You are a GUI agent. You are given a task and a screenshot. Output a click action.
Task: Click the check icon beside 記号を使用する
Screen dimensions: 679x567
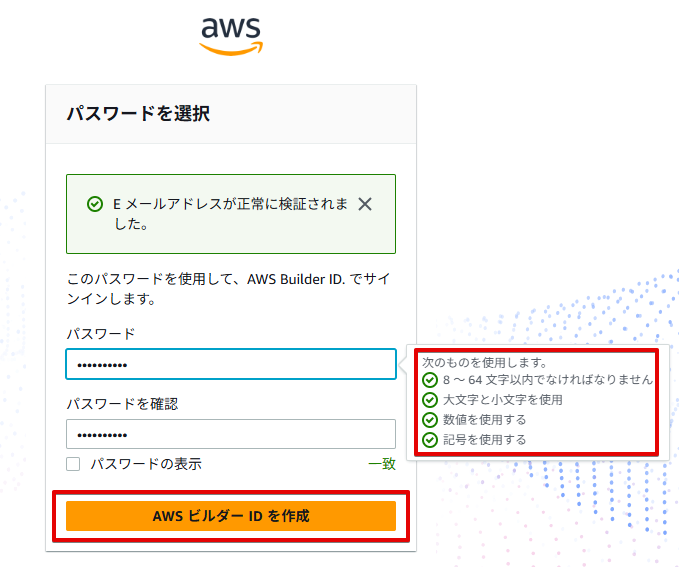pos(430,440)
